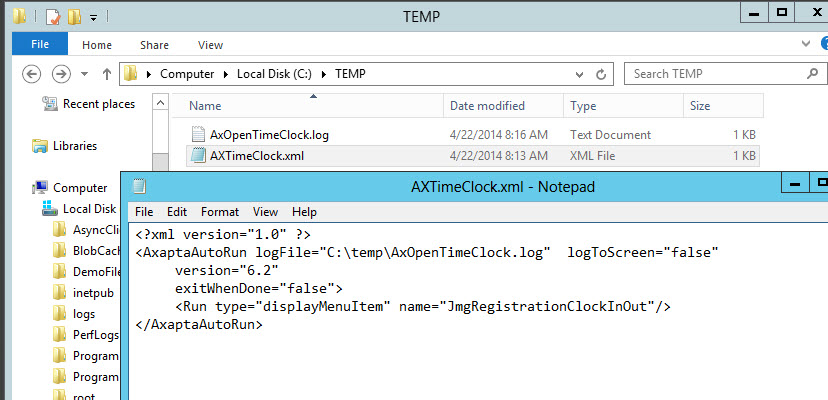The height and width of the screenshot is (400, 828).
Task: Open Customize Quick Access Toolbar dropdown arrow
Action: click(x=92, y=18)
